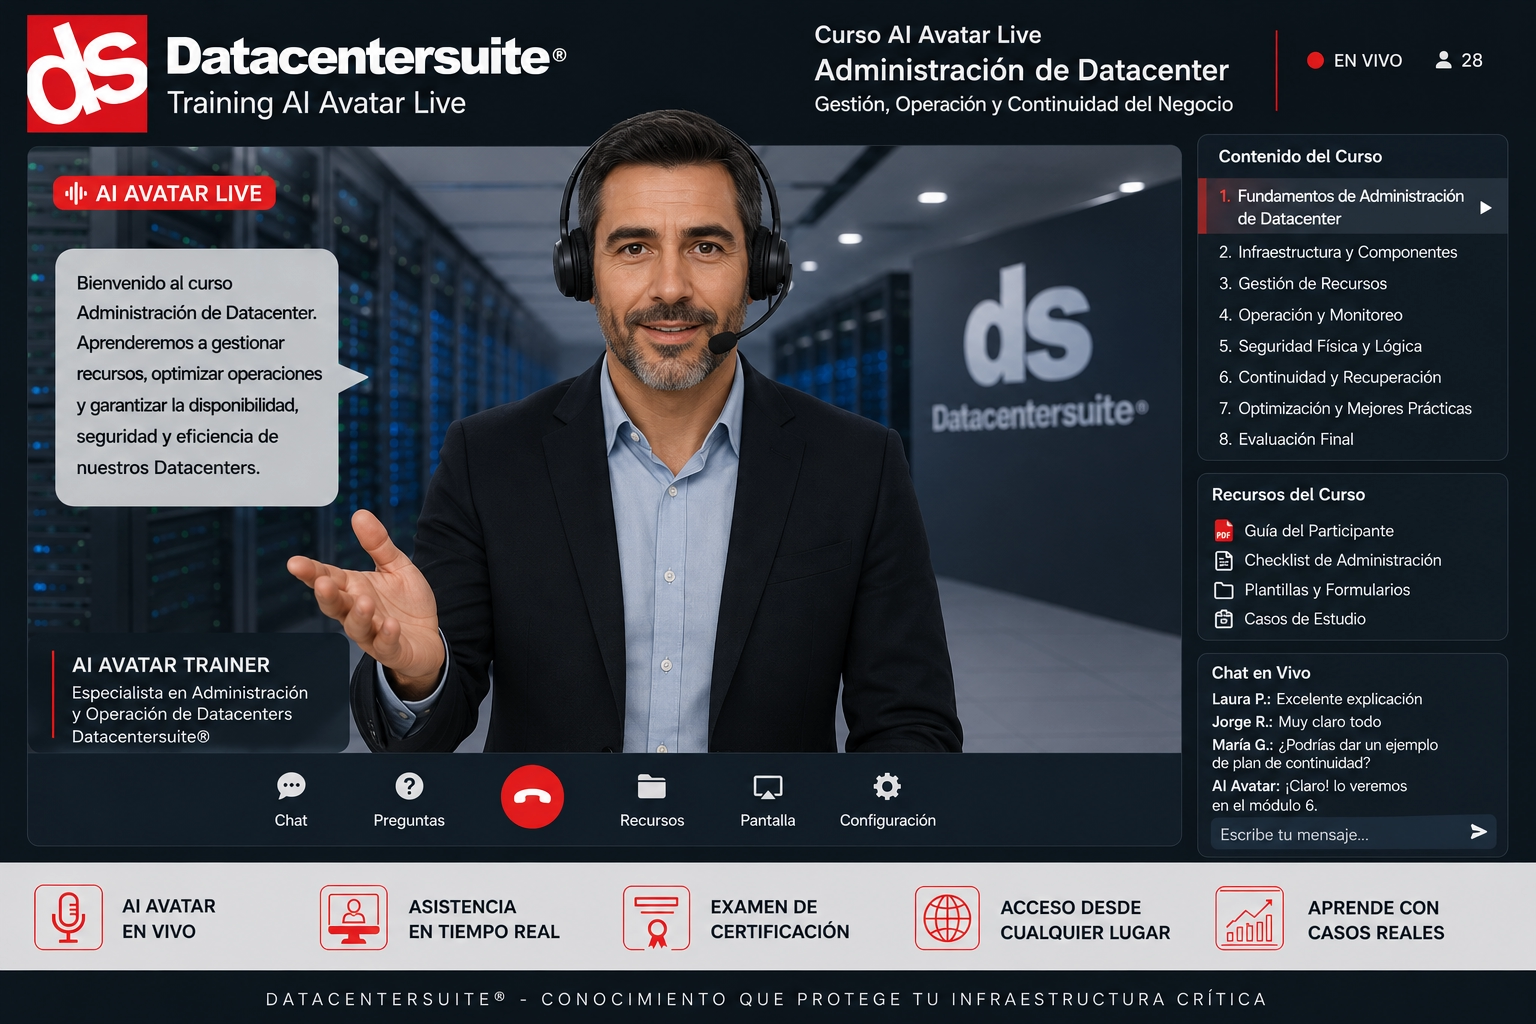
Task: Click the AI AVATAR LIVE badge
Action: point(164,193)
